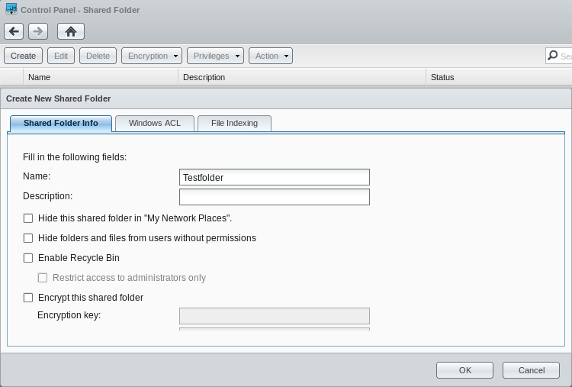Focus the Description input field
This screenshot has width=572, height=387.
(x=274, y=197)
